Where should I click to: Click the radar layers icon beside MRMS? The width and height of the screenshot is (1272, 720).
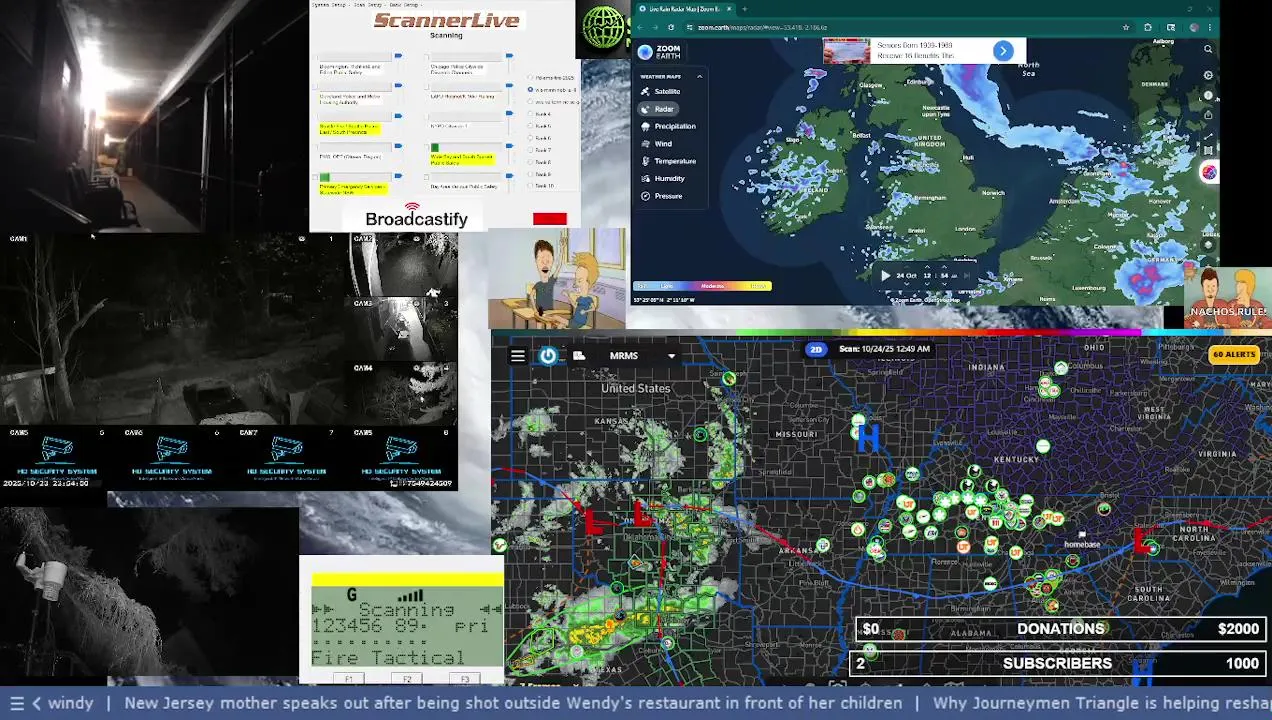(579, 356)
